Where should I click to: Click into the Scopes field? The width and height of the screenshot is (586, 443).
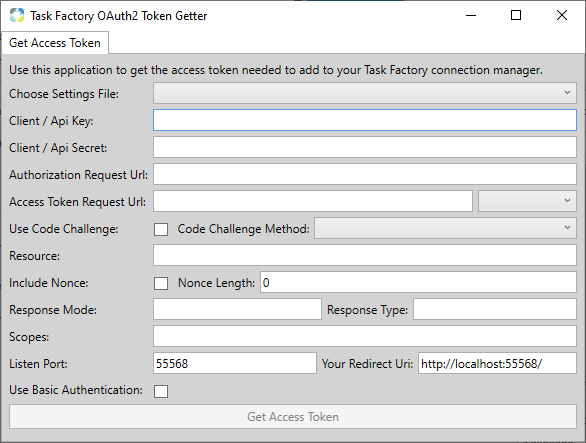(x=365, y=336)
